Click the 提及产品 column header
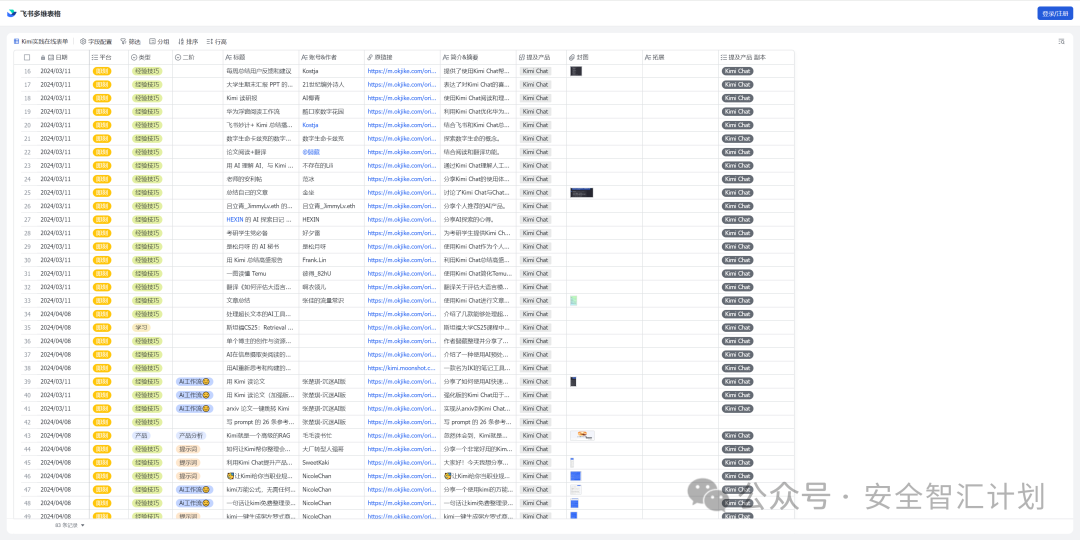The image size is (1080, 540). click(x=541, y=57)
